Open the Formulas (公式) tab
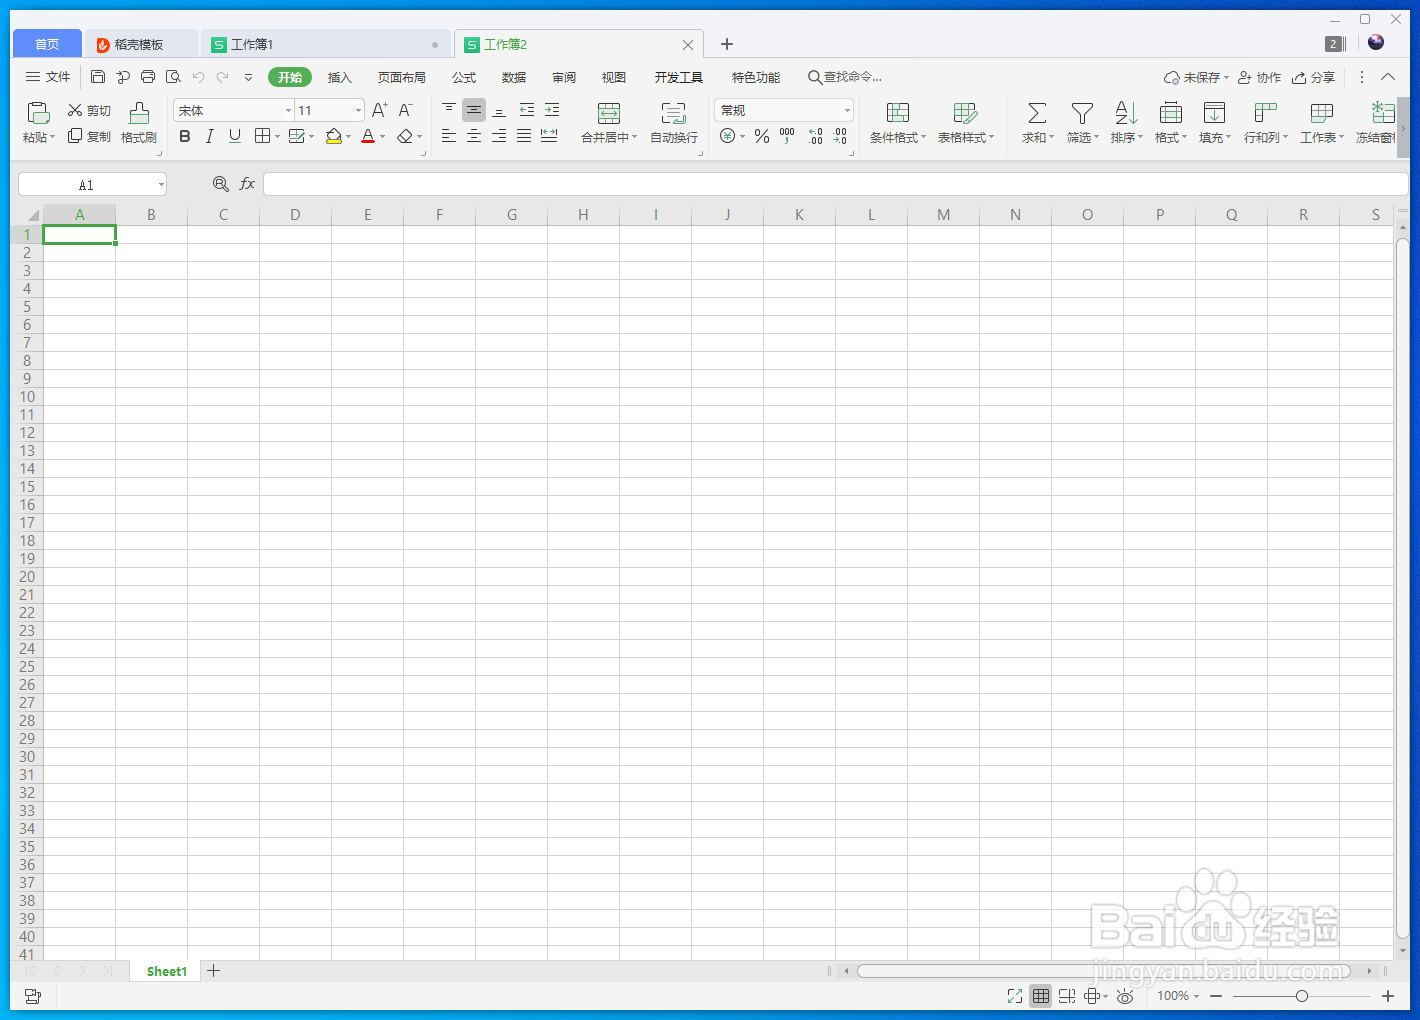 click(464, 77)
